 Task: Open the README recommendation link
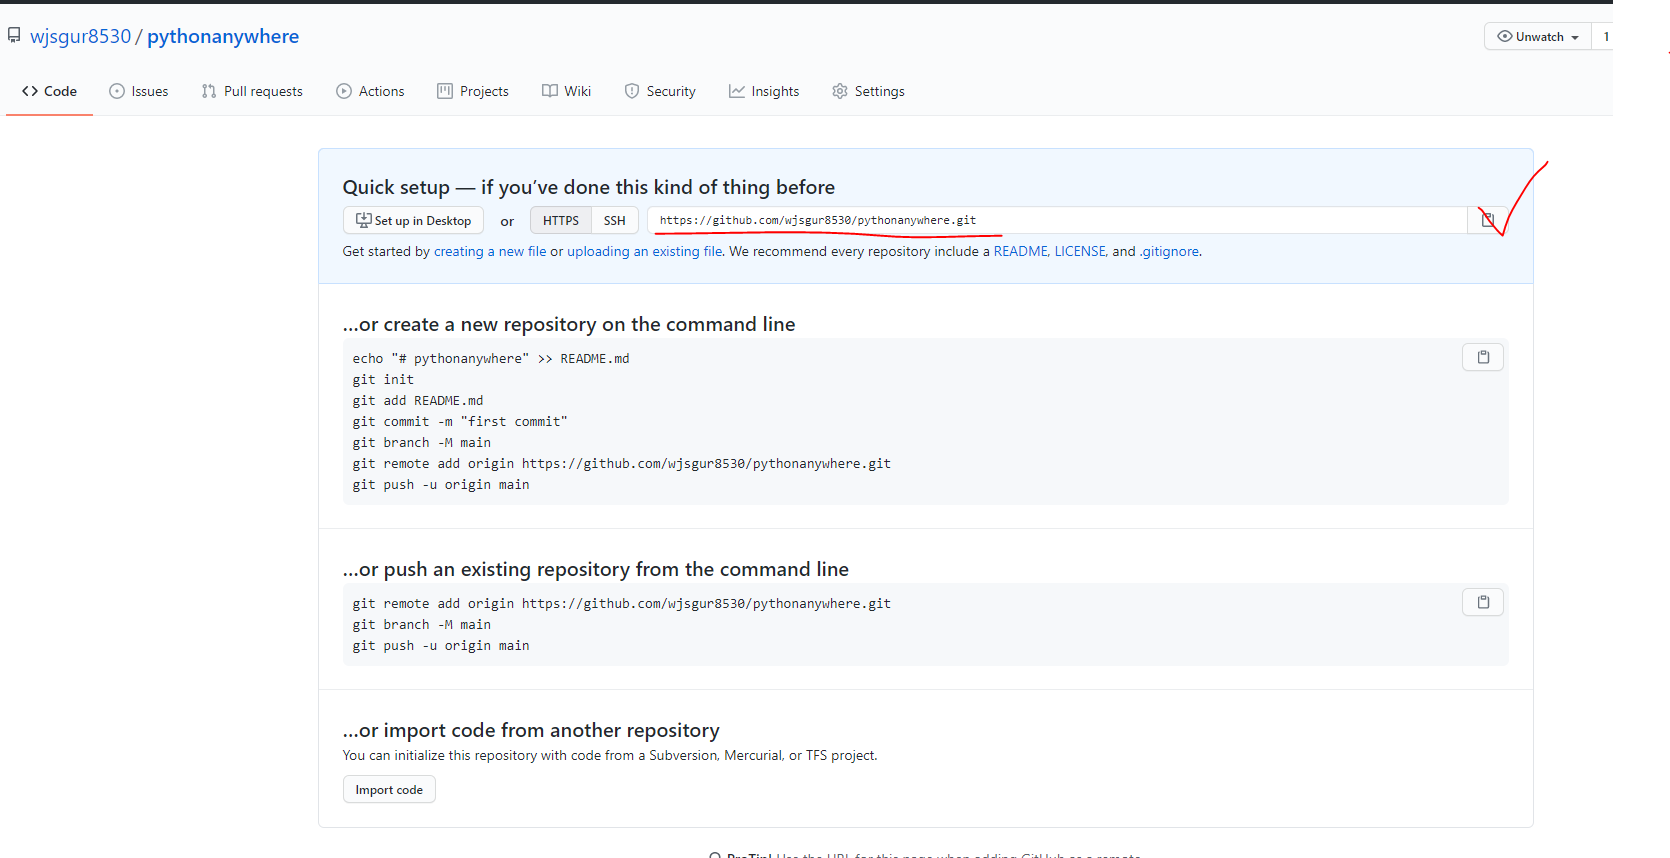tap(1020, 251)
